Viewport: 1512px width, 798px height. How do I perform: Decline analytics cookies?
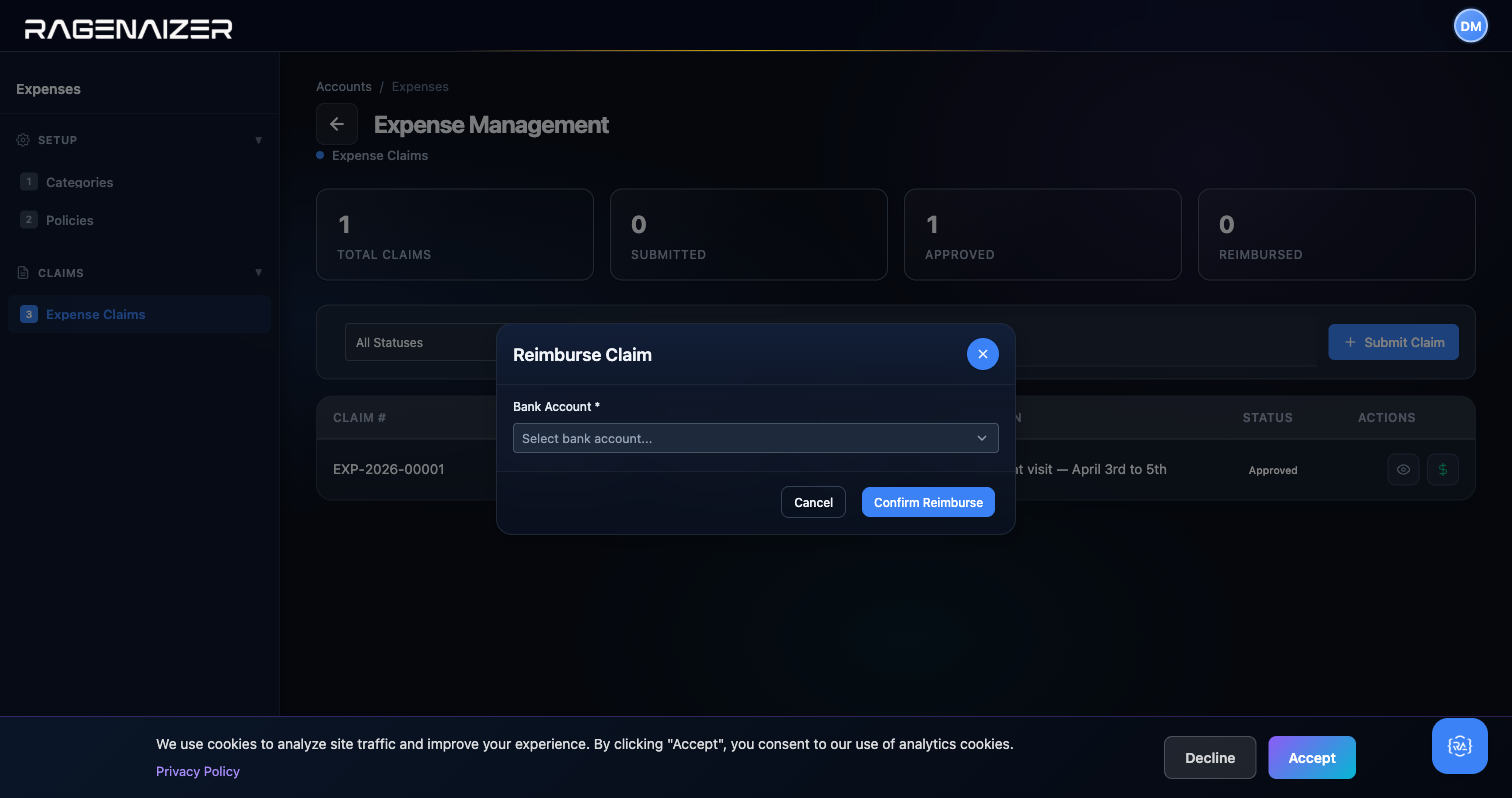point(1210,758)
